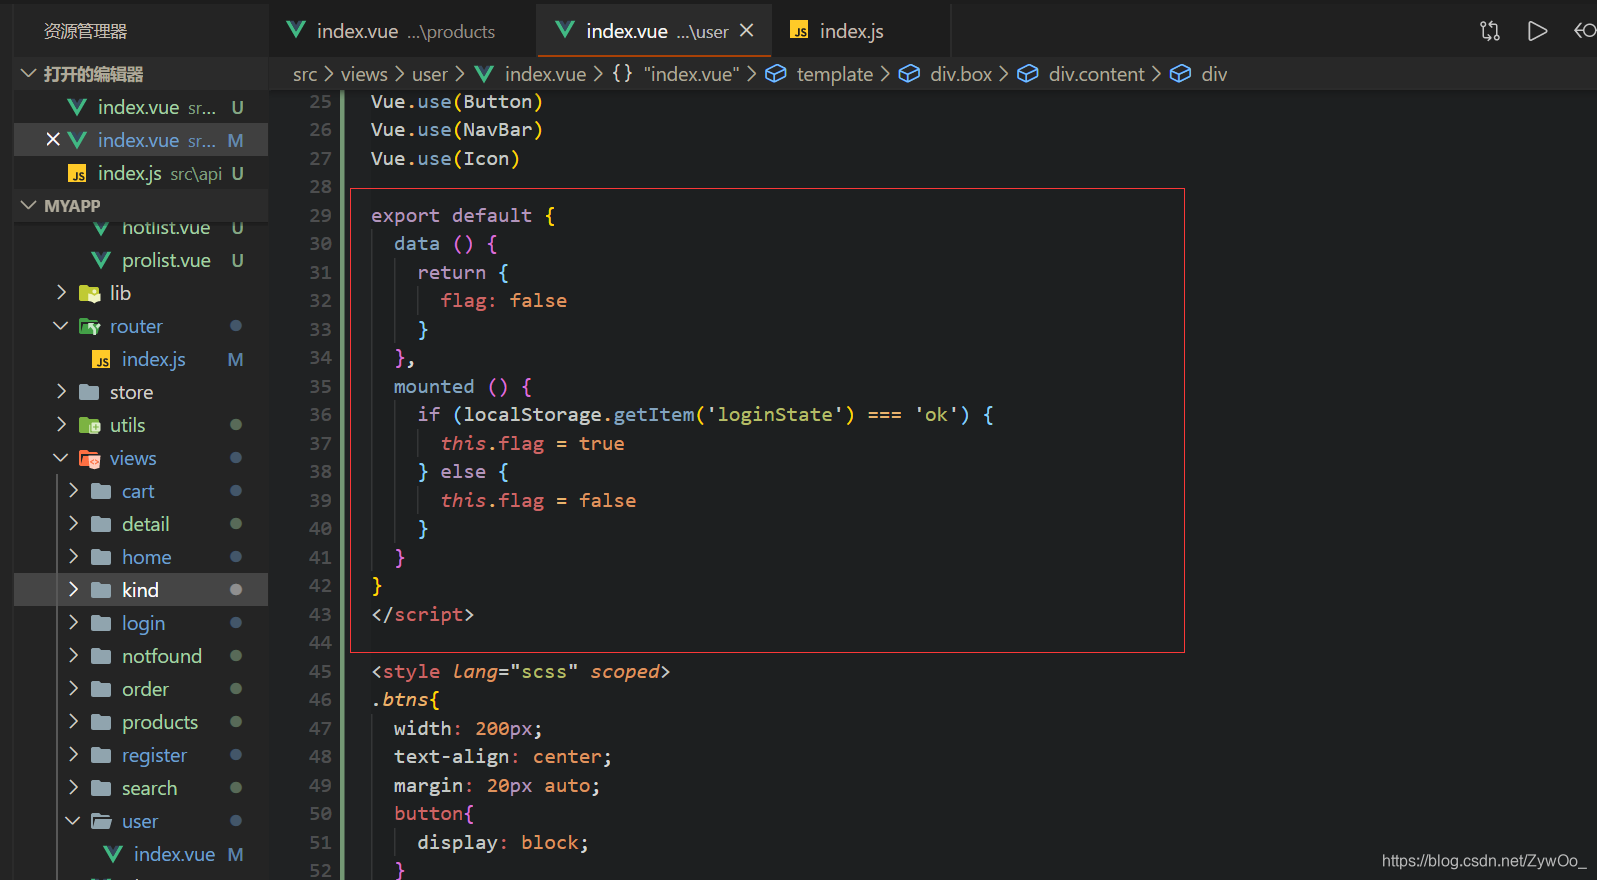
Task: Click the go back arrow icon at top right
Action: coord(1584,31)
